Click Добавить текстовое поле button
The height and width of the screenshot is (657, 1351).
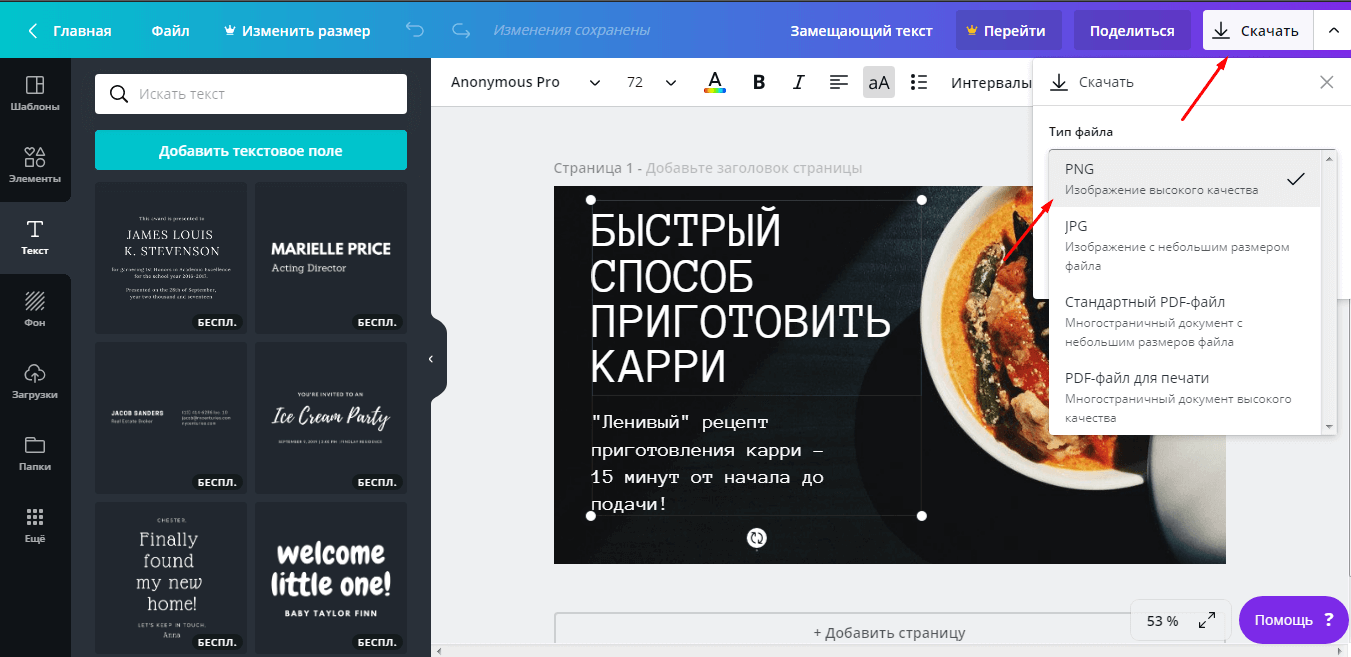tap(250, 151)
